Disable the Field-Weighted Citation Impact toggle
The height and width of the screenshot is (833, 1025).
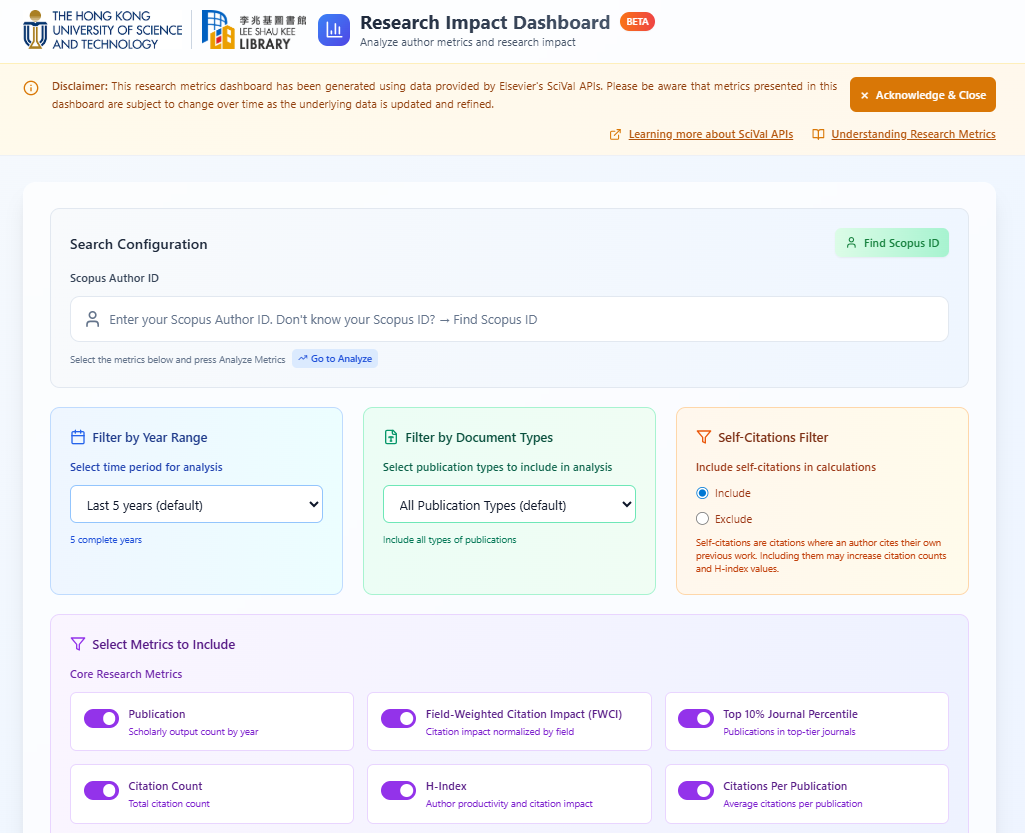pos(399,719)
